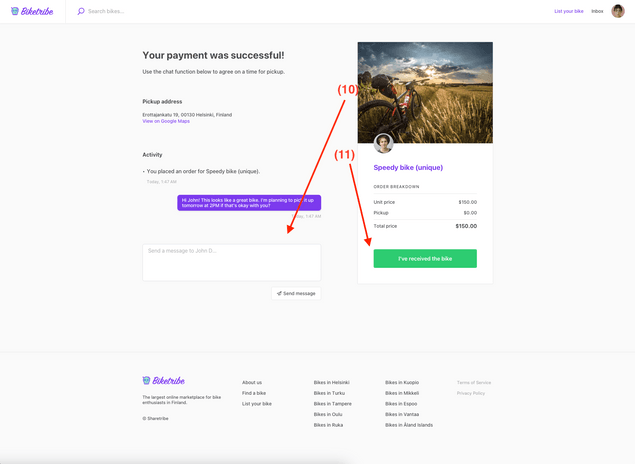This screenshot has width=635, height=464.
Task: Browse Bikes in Helsinki
Action: (x=331, y=382)
